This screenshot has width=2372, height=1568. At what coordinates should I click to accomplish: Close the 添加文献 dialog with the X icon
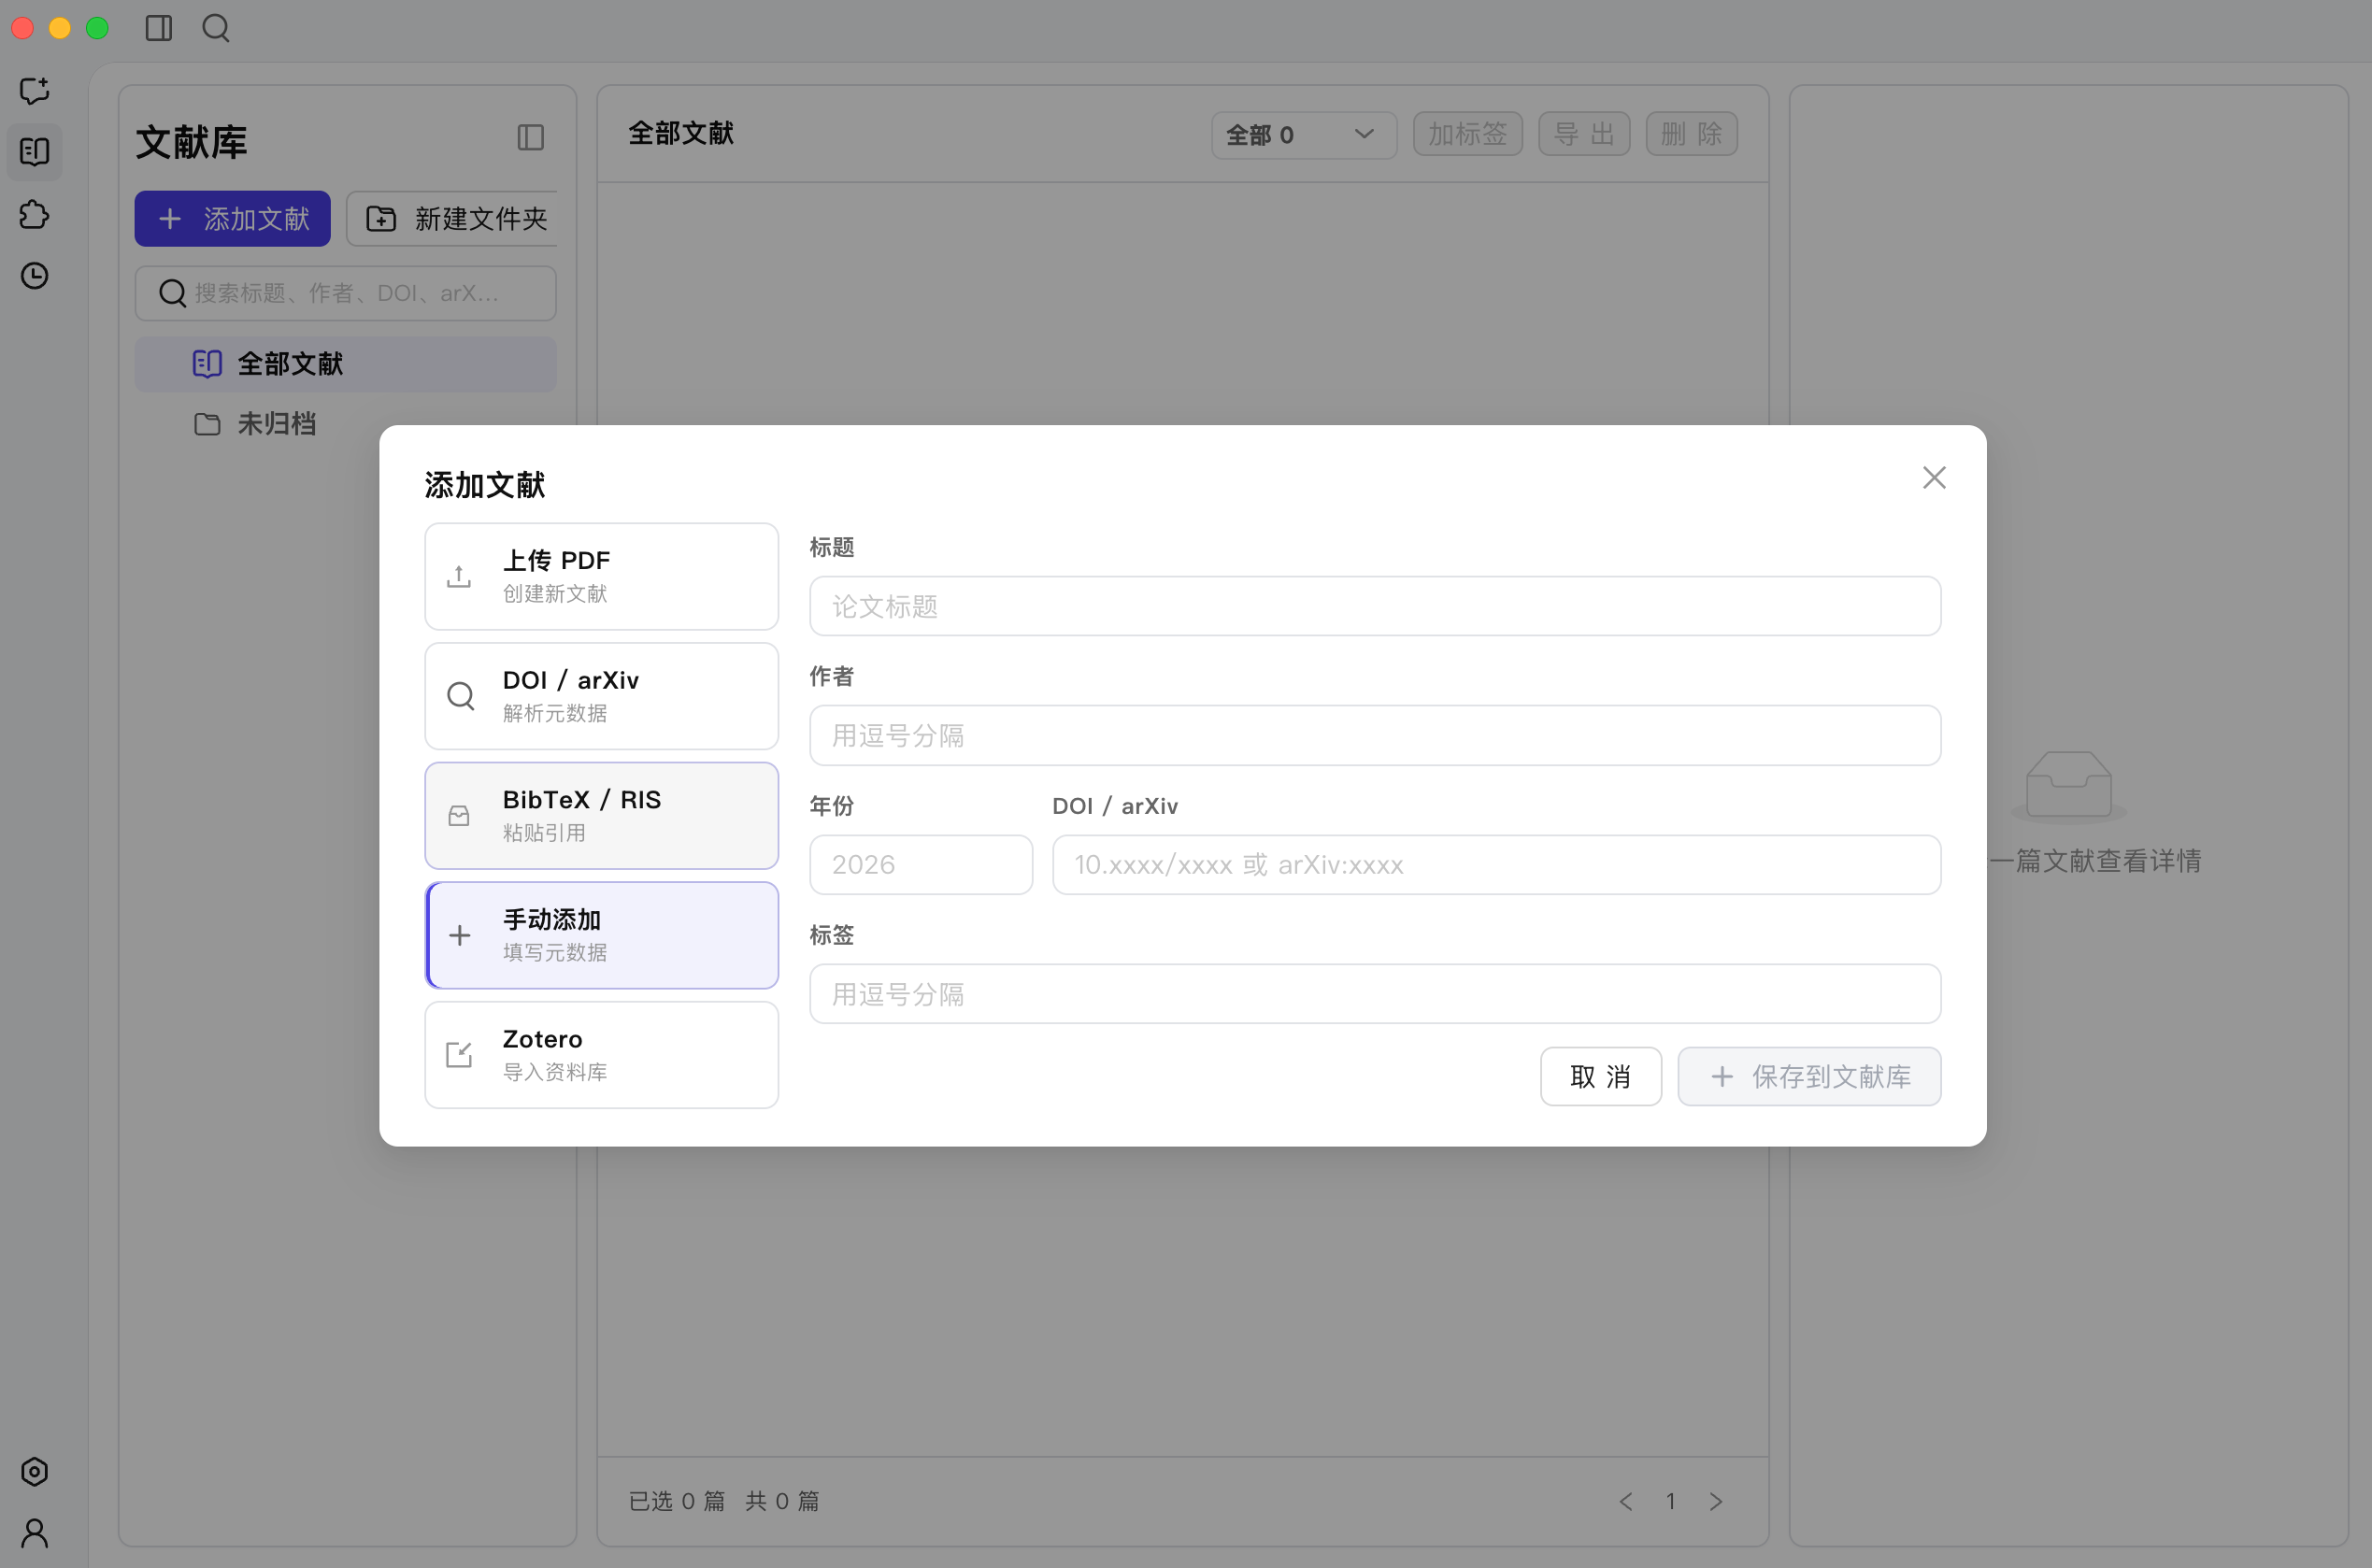tap(1934, 478)
